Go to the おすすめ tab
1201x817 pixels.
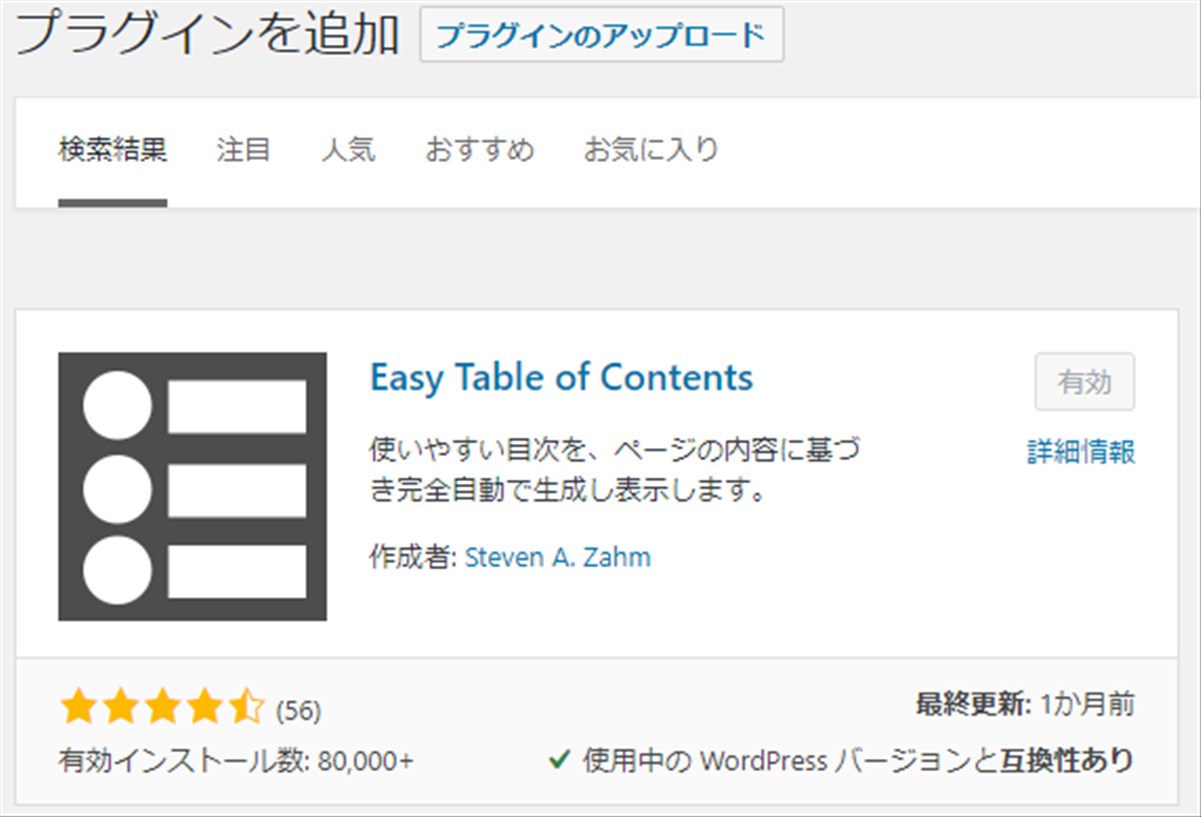tap(480, 151)
